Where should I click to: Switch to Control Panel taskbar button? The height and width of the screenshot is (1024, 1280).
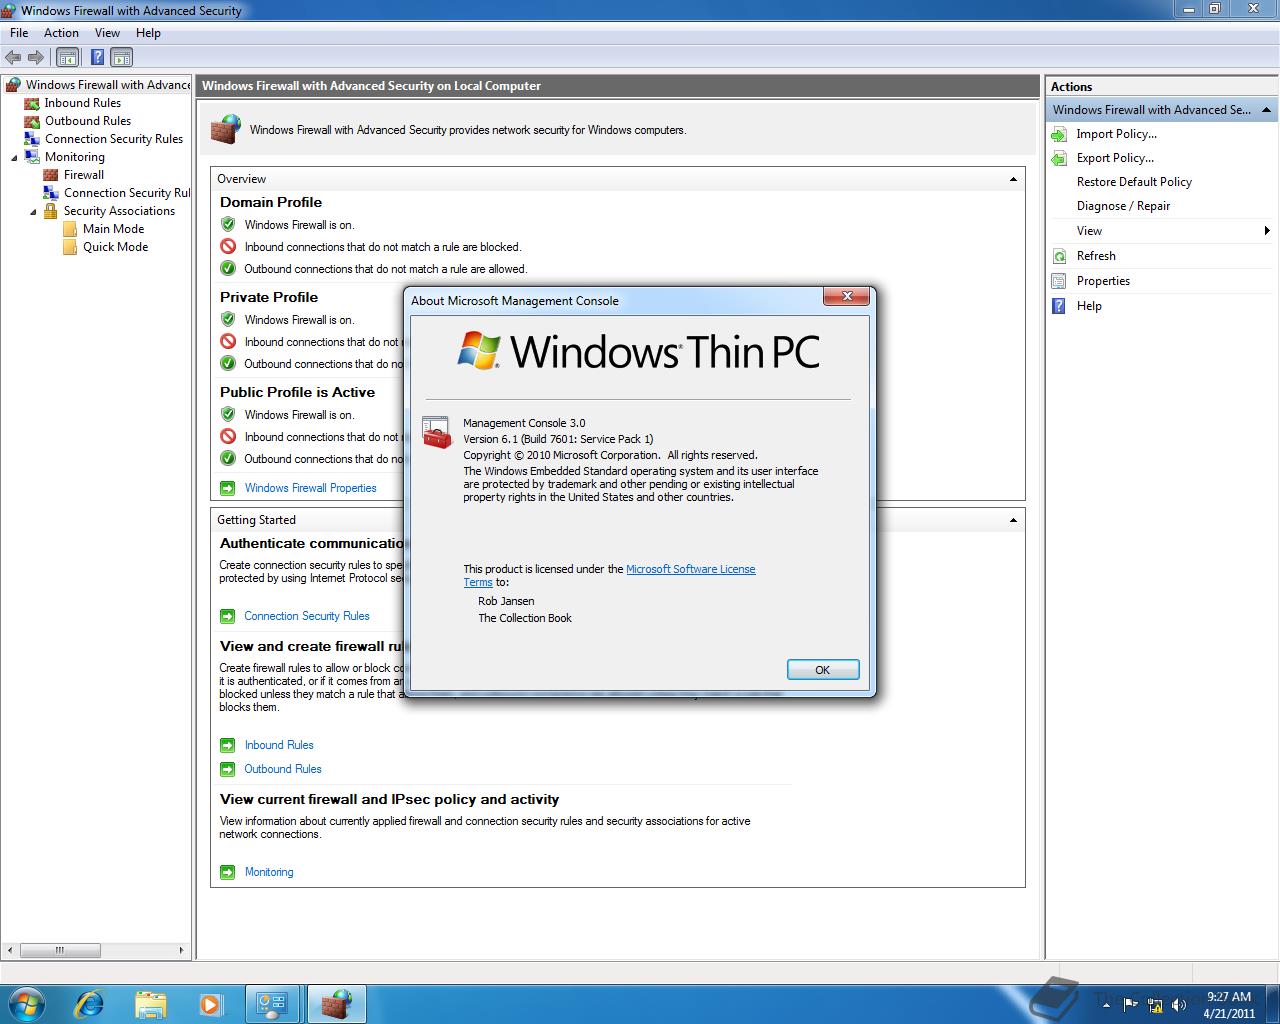pyautogui.click(x=272, y=1004)
